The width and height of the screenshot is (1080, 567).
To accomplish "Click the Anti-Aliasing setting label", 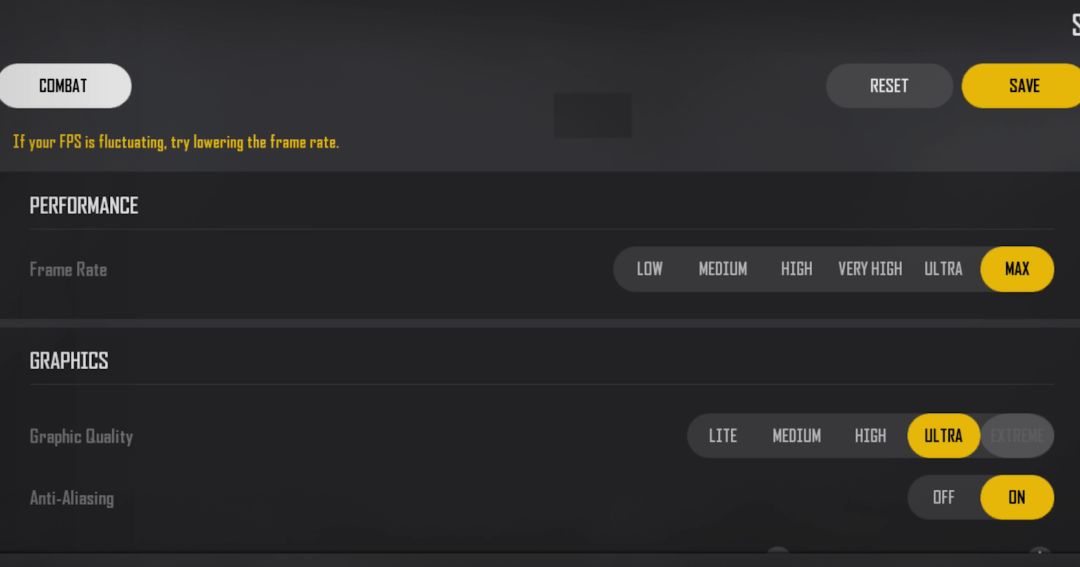I will pos(72,498).
